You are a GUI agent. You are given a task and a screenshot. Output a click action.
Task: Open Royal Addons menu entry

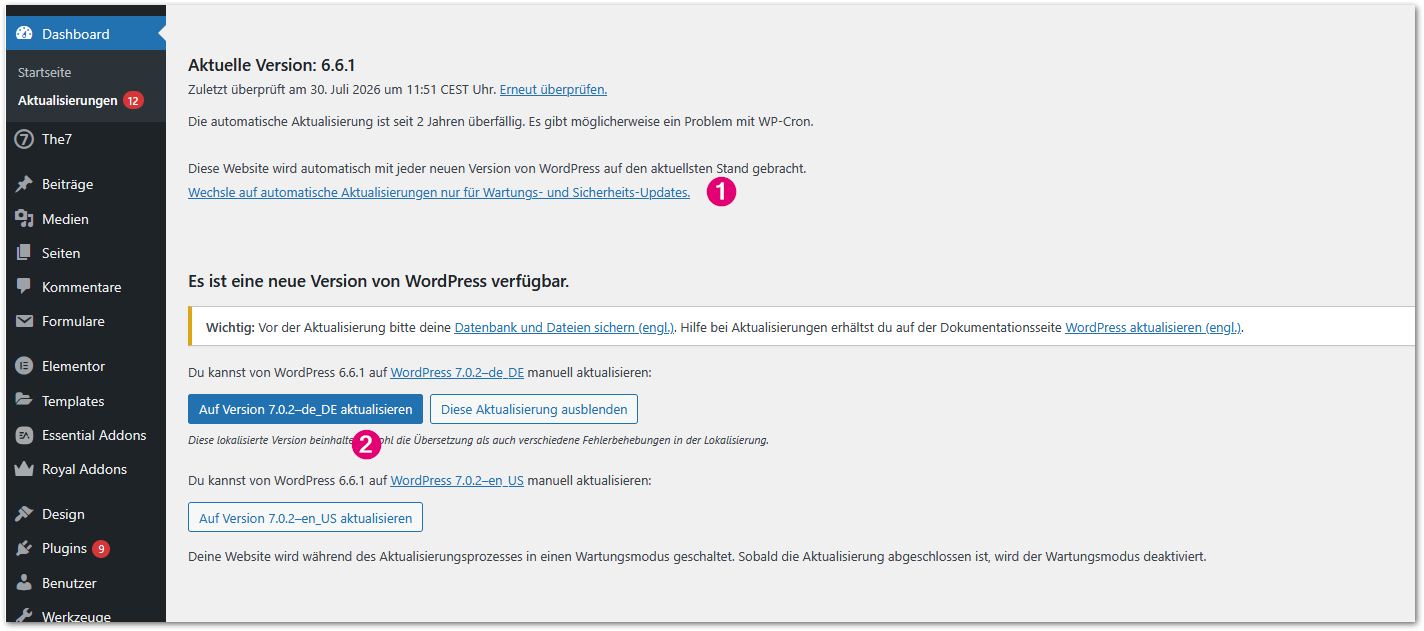86,469
